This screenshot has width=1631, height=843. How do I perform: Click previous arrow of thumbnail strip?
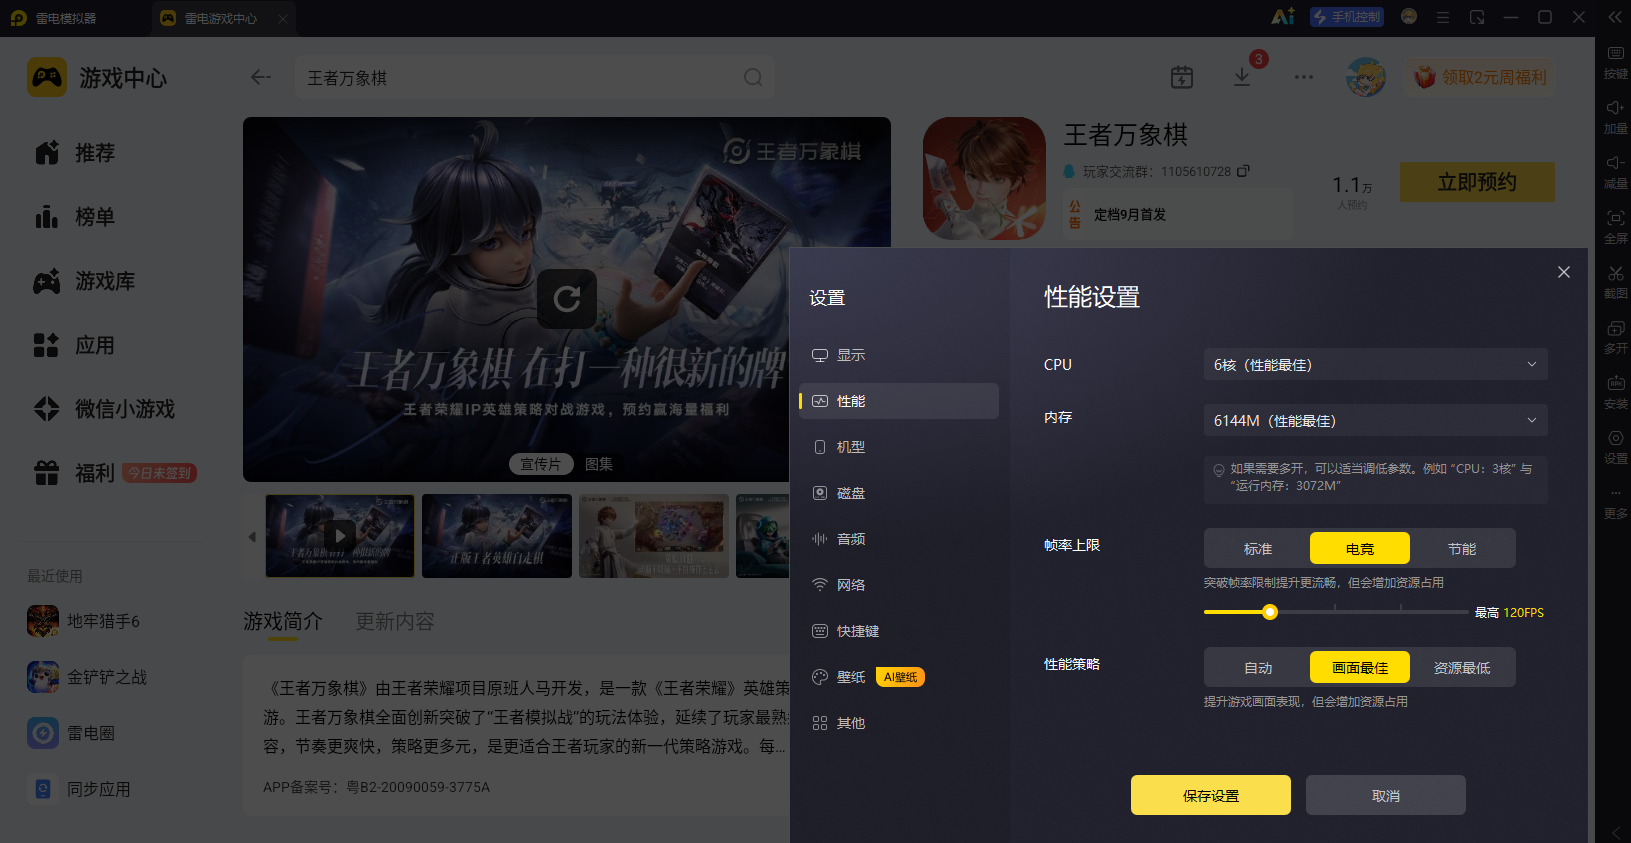pos(252,537)
